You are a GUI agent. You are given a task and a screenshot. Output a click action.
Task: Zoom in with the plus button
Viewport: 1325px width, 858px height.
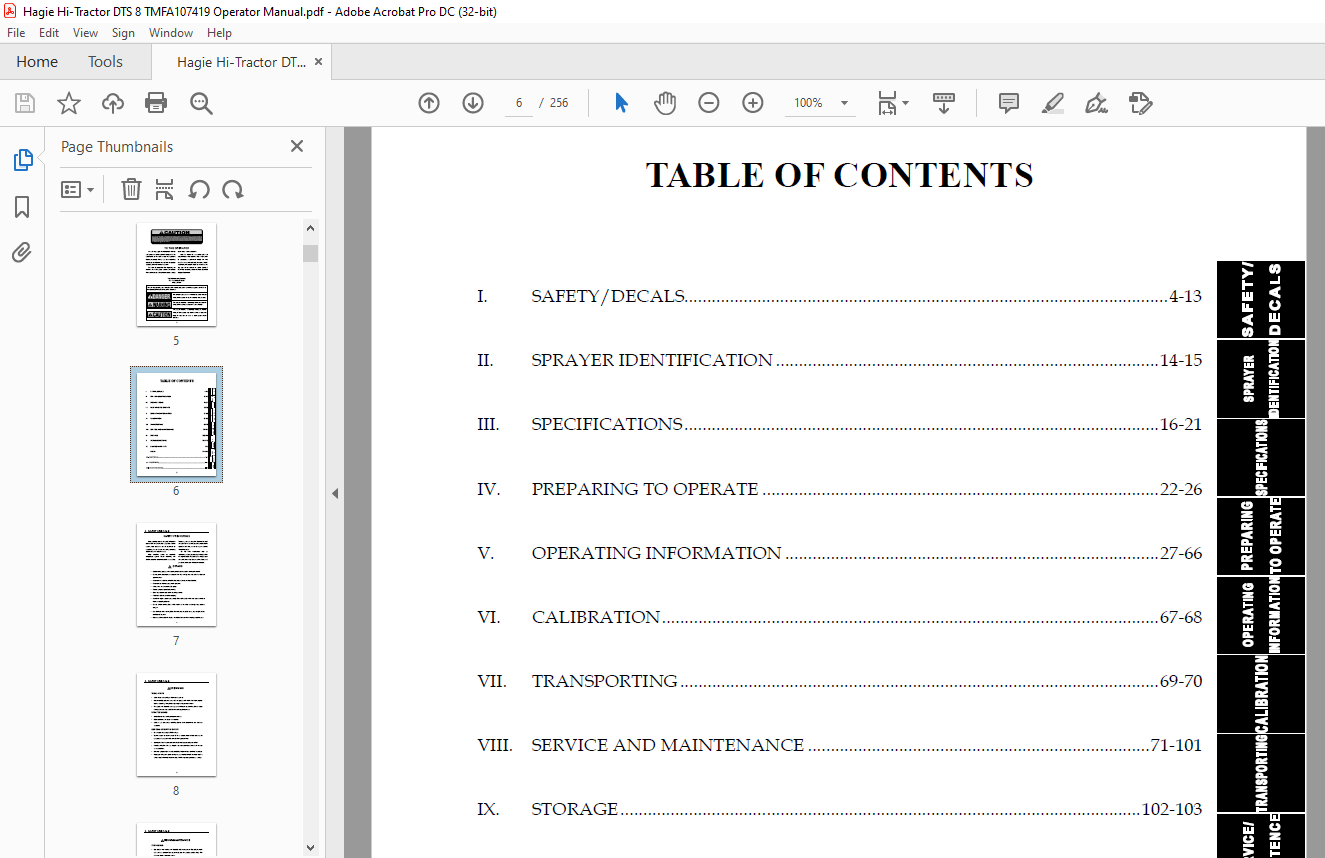click(753, 103)
